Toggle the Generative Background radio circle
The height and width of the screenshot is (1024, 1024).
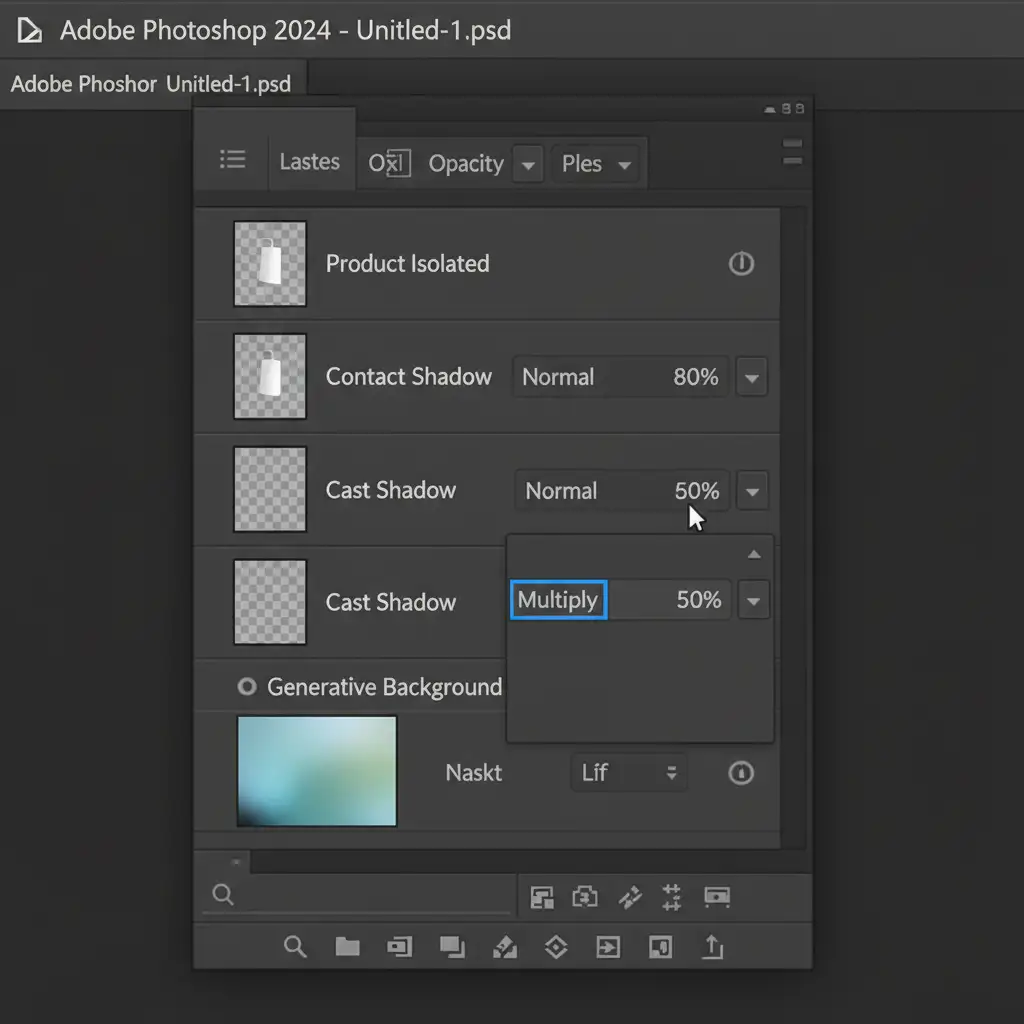(x=246, y=687)
